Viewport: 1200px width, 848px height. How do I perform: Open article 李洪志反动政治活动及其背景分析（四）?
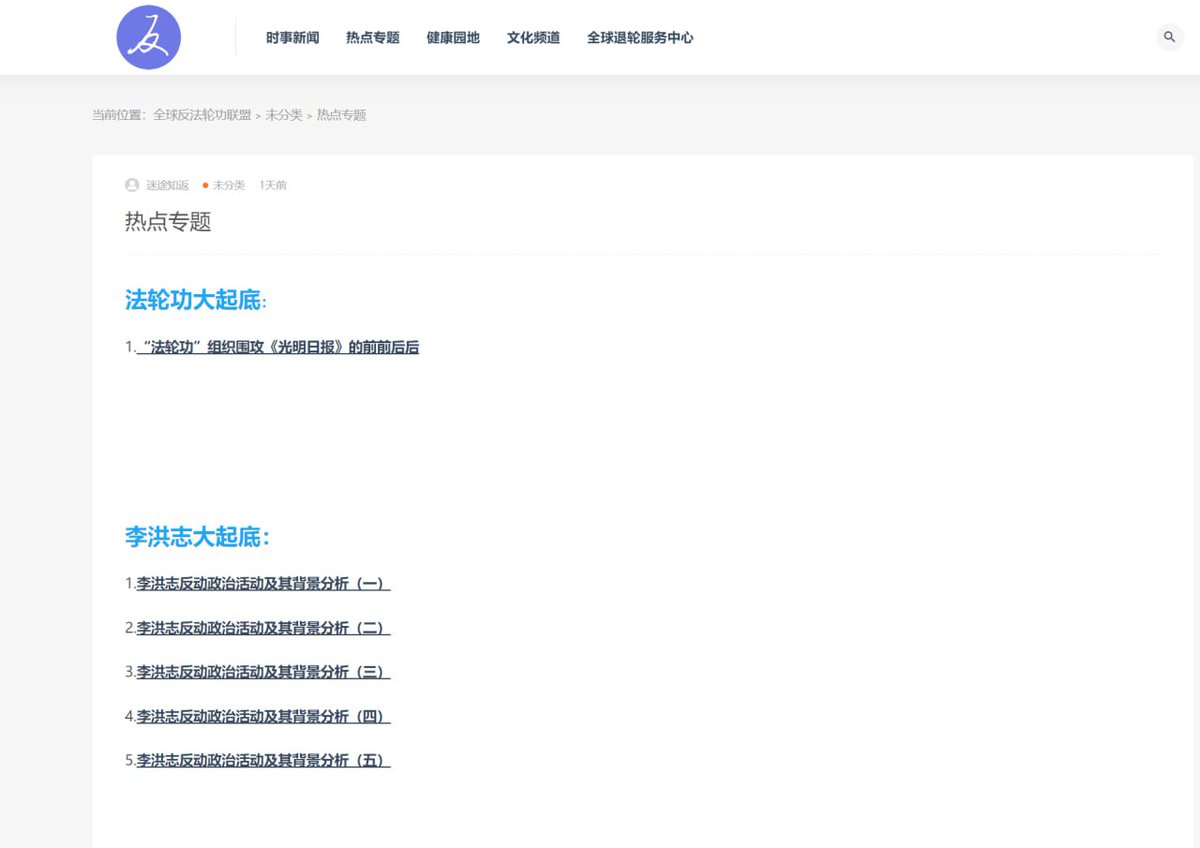[263, 716]
